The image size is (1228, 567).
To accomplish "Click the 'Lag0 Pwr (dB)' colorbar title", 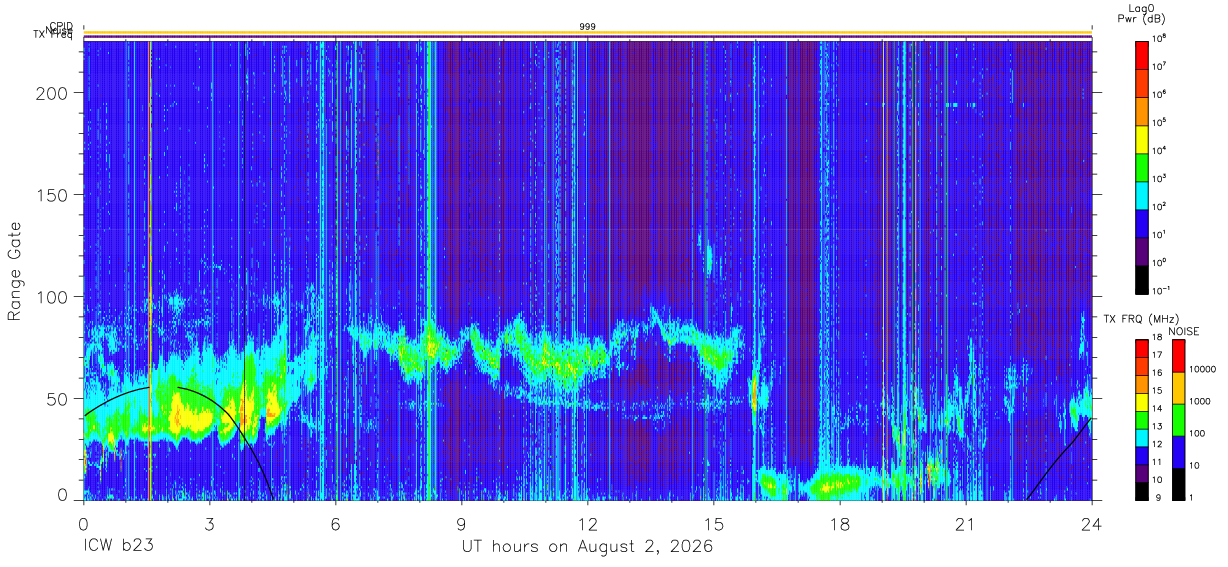I will coord(1140,12).
